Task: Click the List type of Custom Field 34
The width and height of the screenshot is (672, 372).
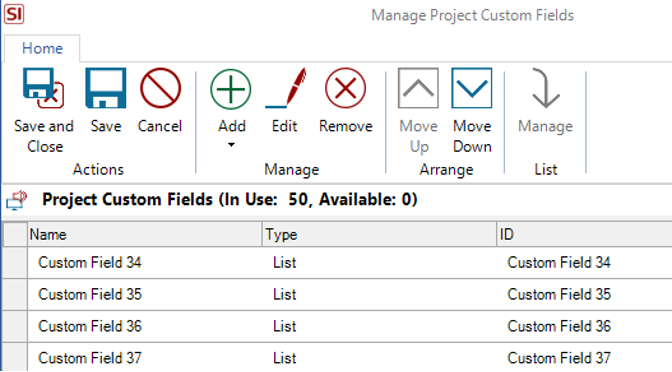Action: coord(379,263)
